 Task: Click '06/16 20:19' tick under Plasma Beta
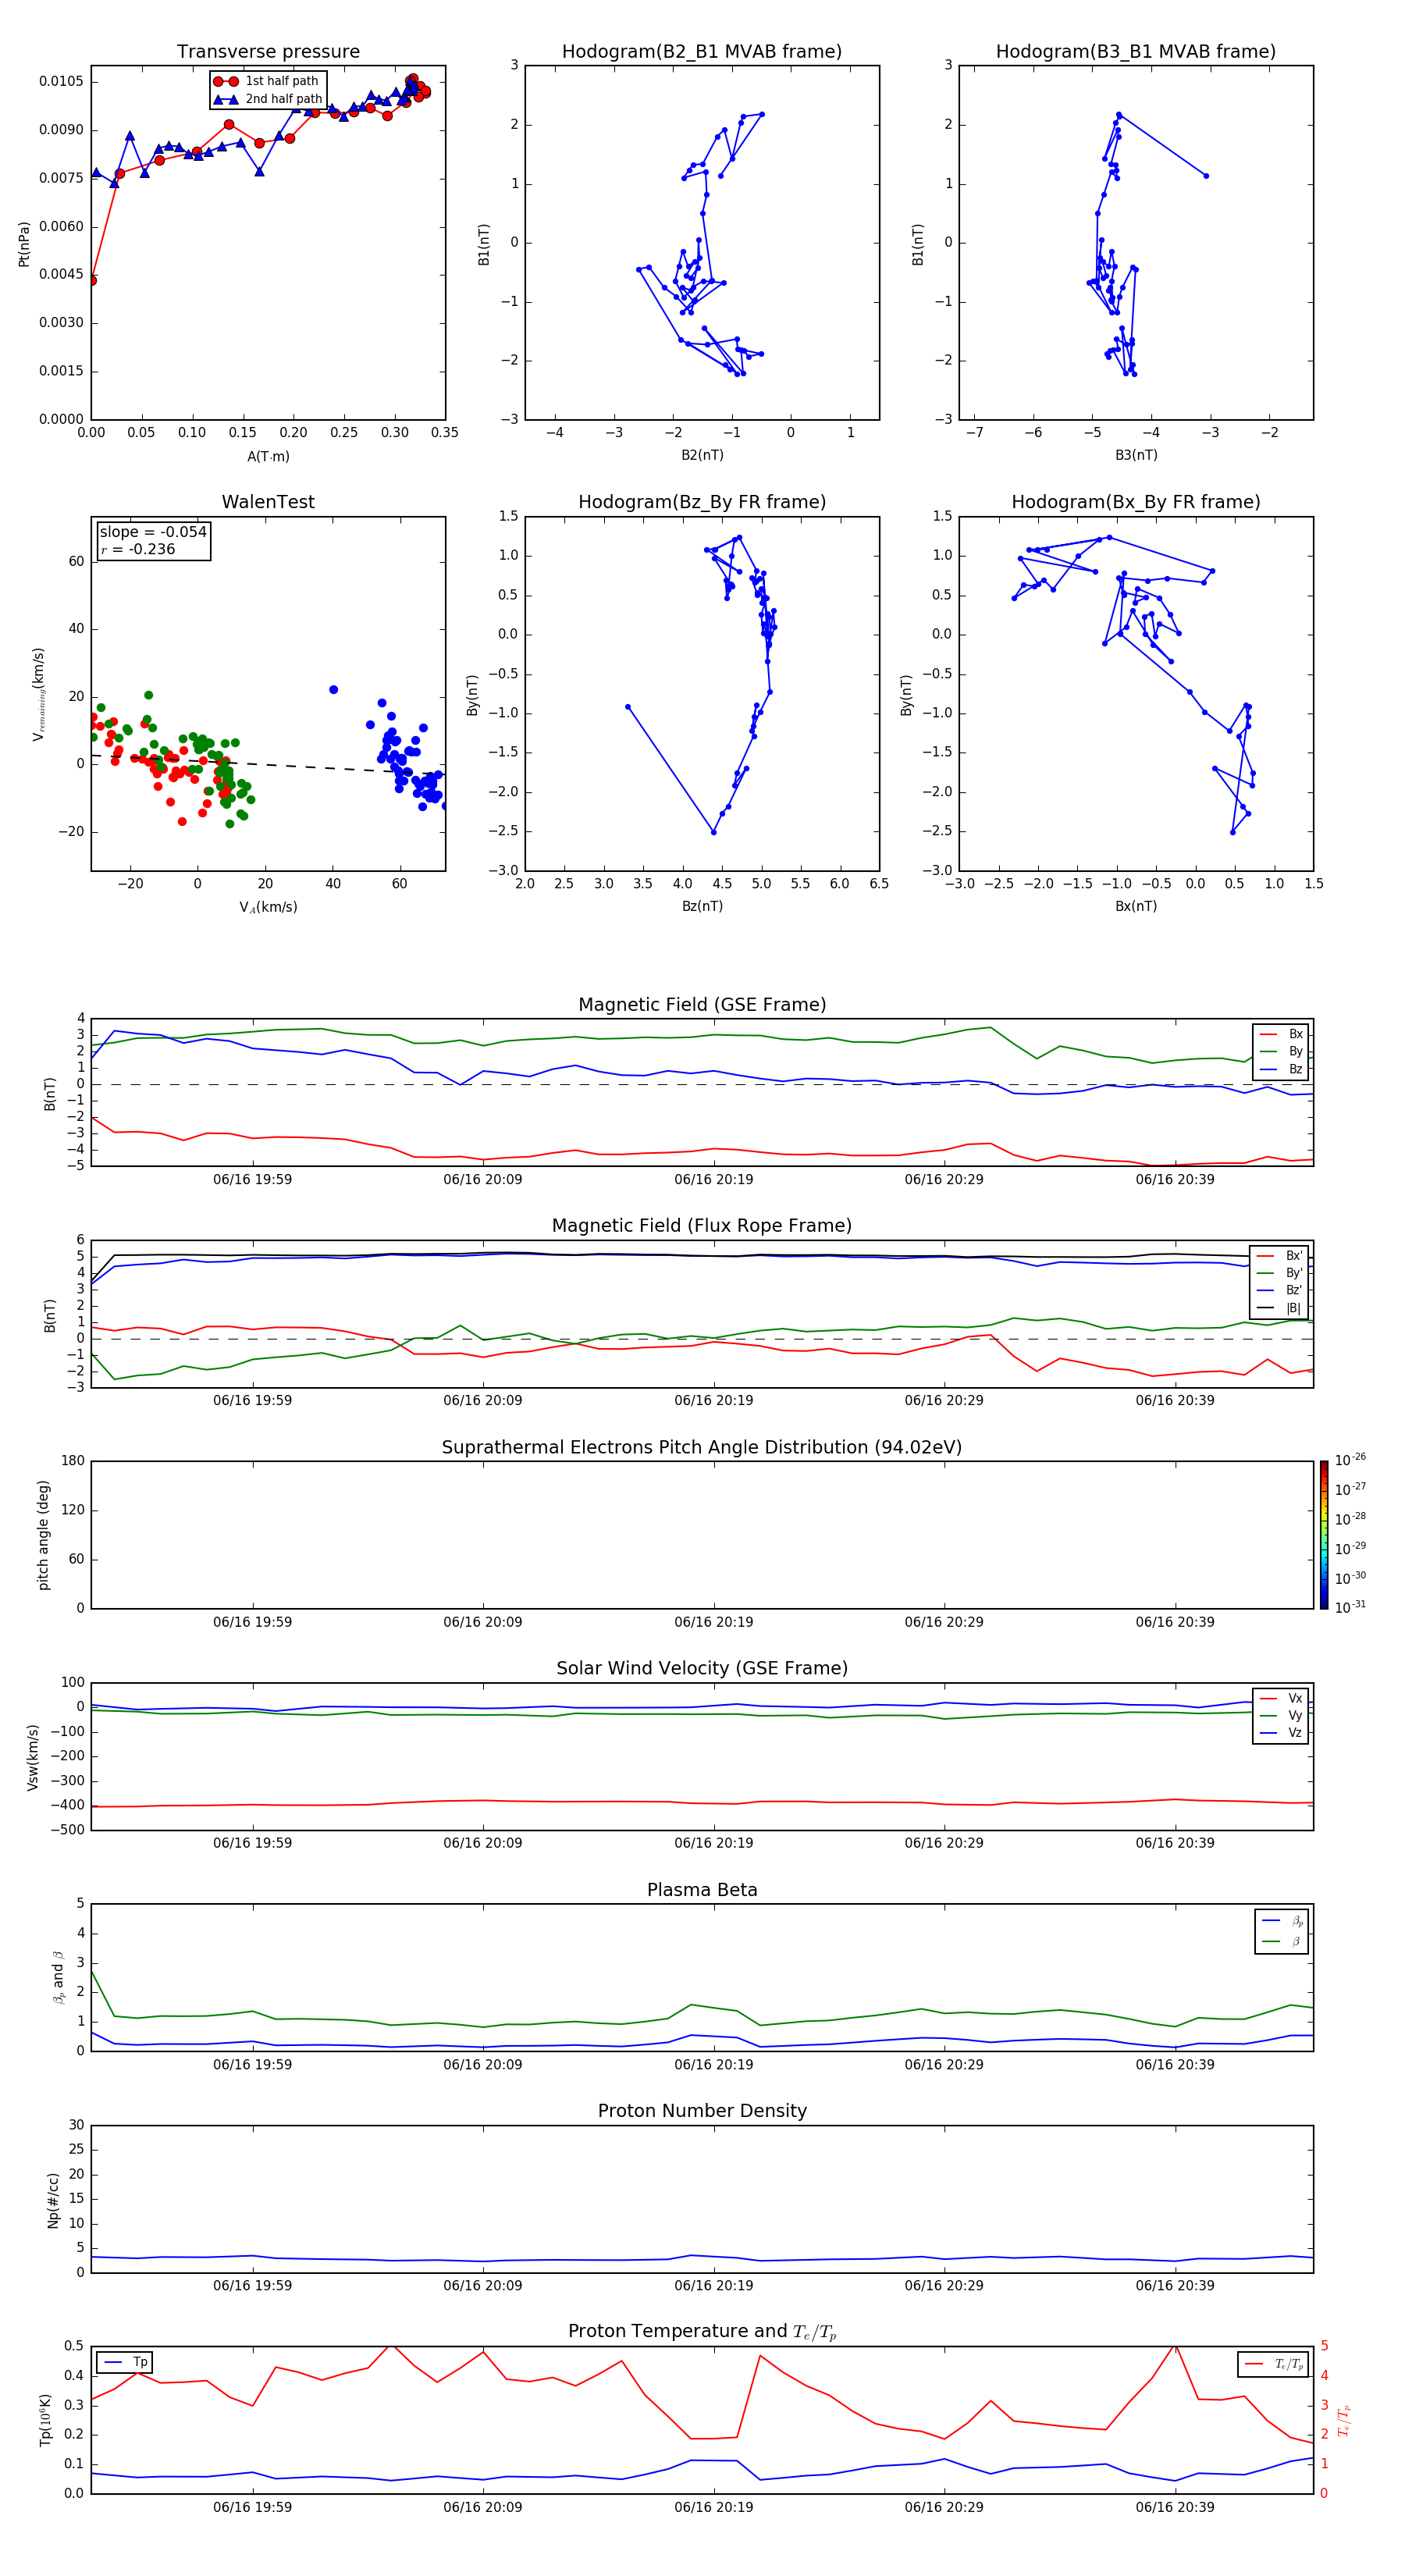tap(713, 2065)
